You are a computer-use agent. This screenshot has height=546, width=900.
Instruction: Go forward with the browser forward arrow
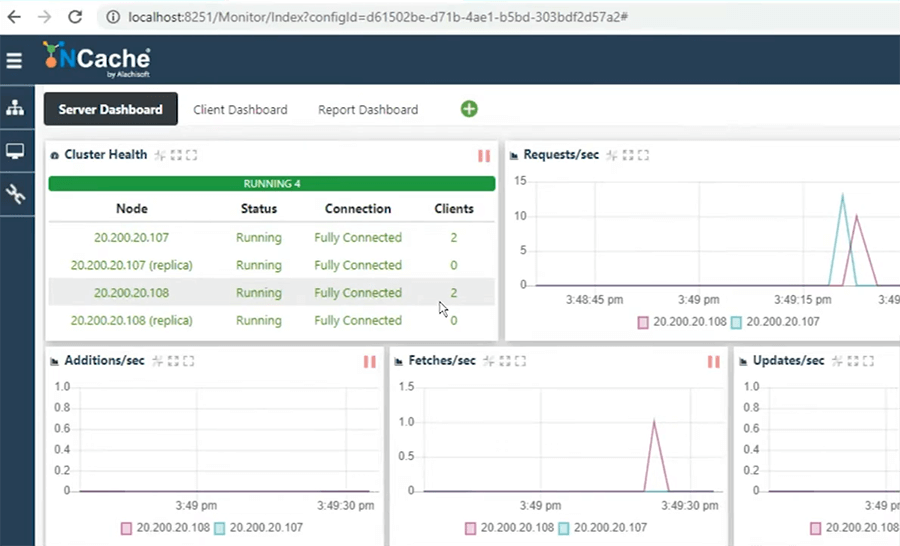click(44, 17)
